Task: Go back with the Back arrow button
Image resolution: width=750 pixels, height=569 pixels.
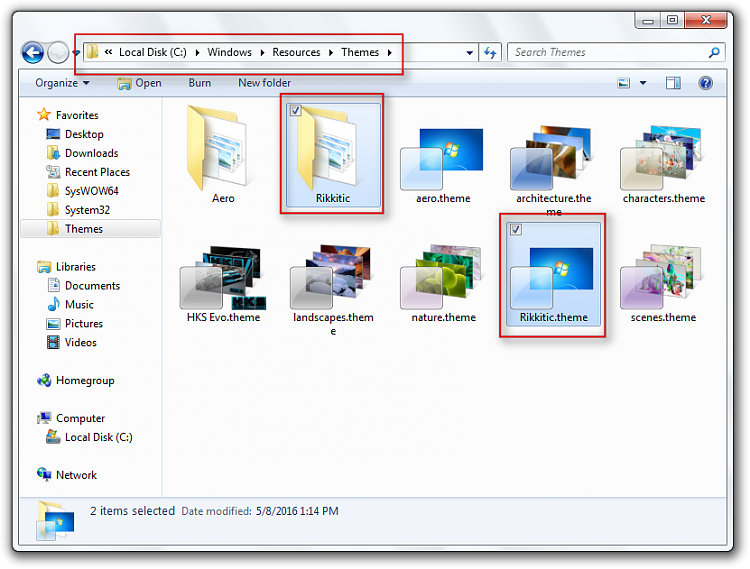Action: tap(33, 52)
